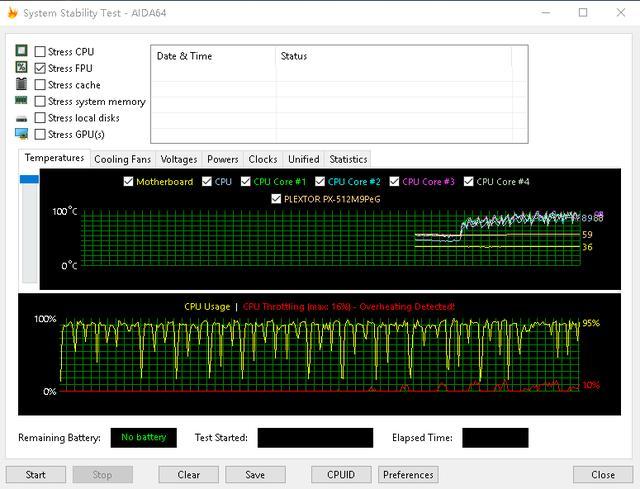The height and width of the screenshot is (489, 640).
Task: Click the RAM stick icon beside Stress system memory
Action: coord(21,100)
